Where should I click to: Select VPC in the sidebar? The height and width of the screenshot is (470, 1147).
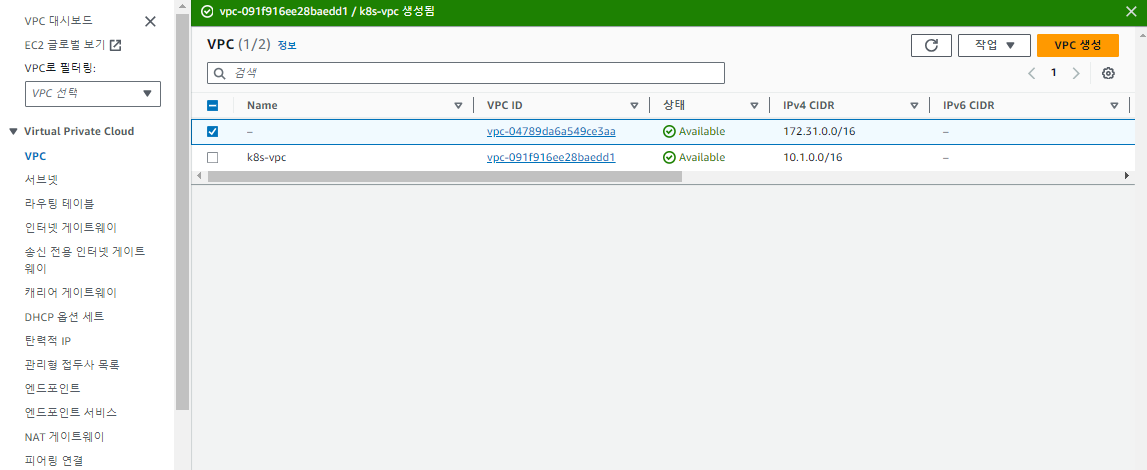[x=36, y=156]
